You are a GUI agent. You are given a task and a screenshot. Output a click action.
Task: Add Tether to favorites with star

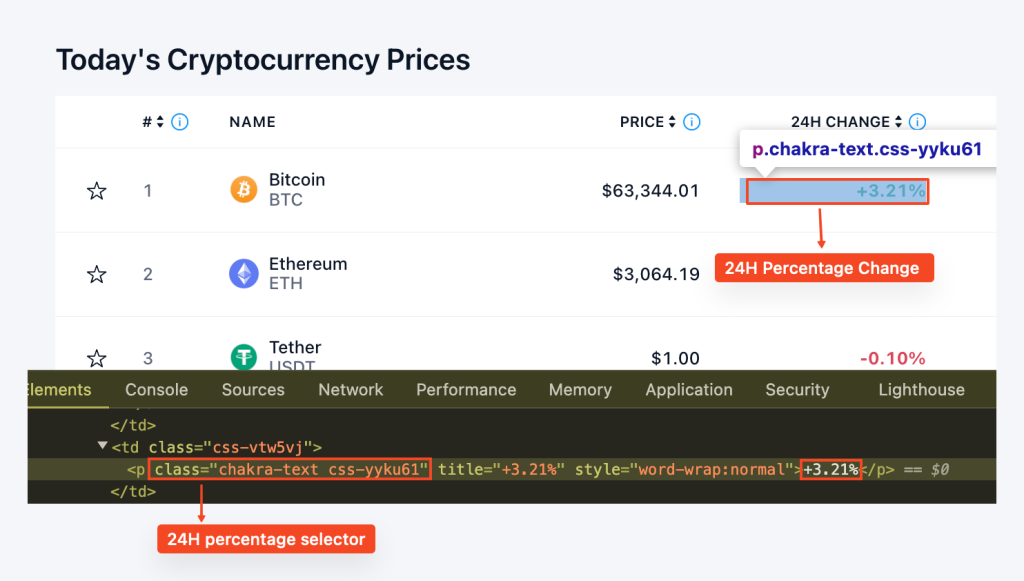97,358
